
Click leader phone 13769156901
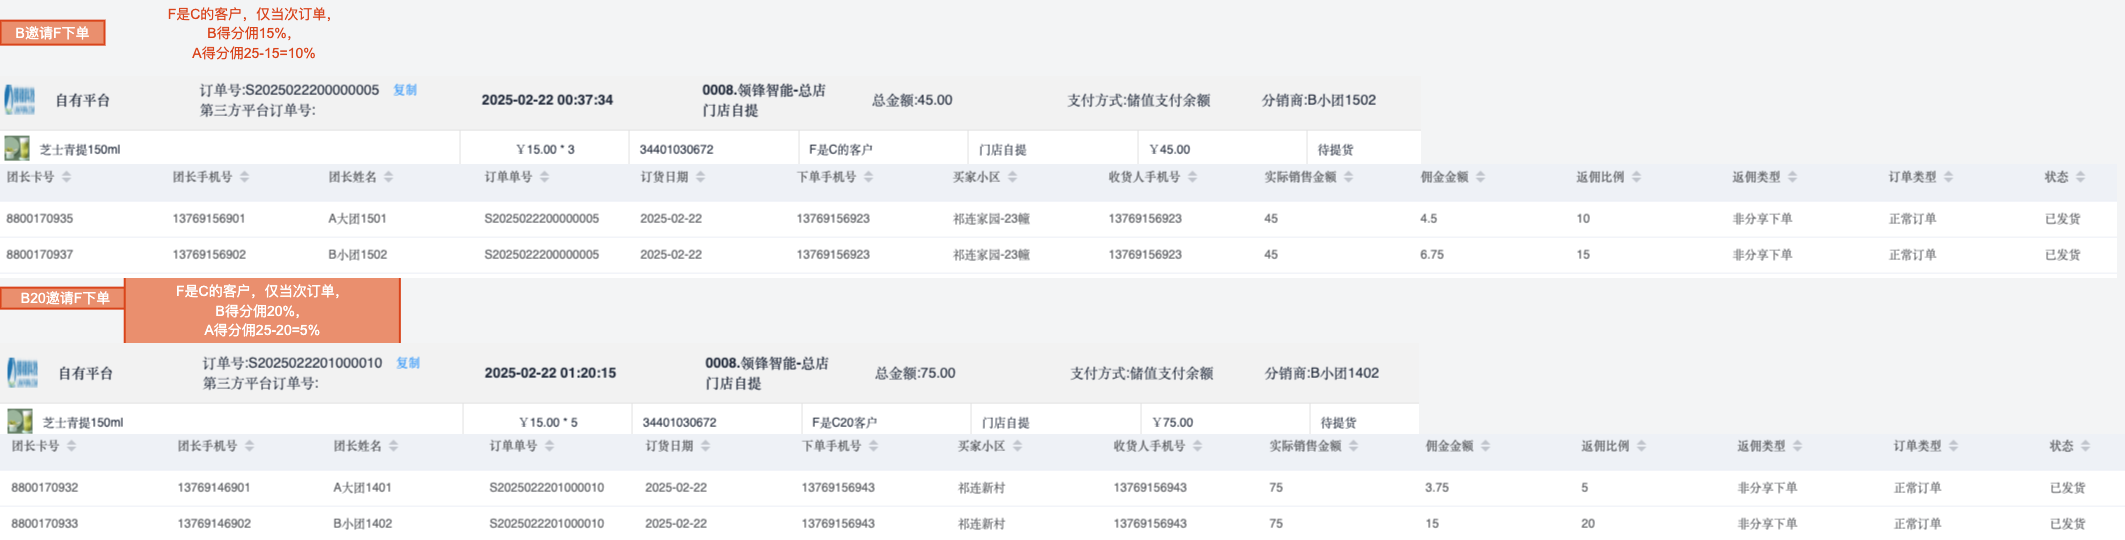coord(209,219)
